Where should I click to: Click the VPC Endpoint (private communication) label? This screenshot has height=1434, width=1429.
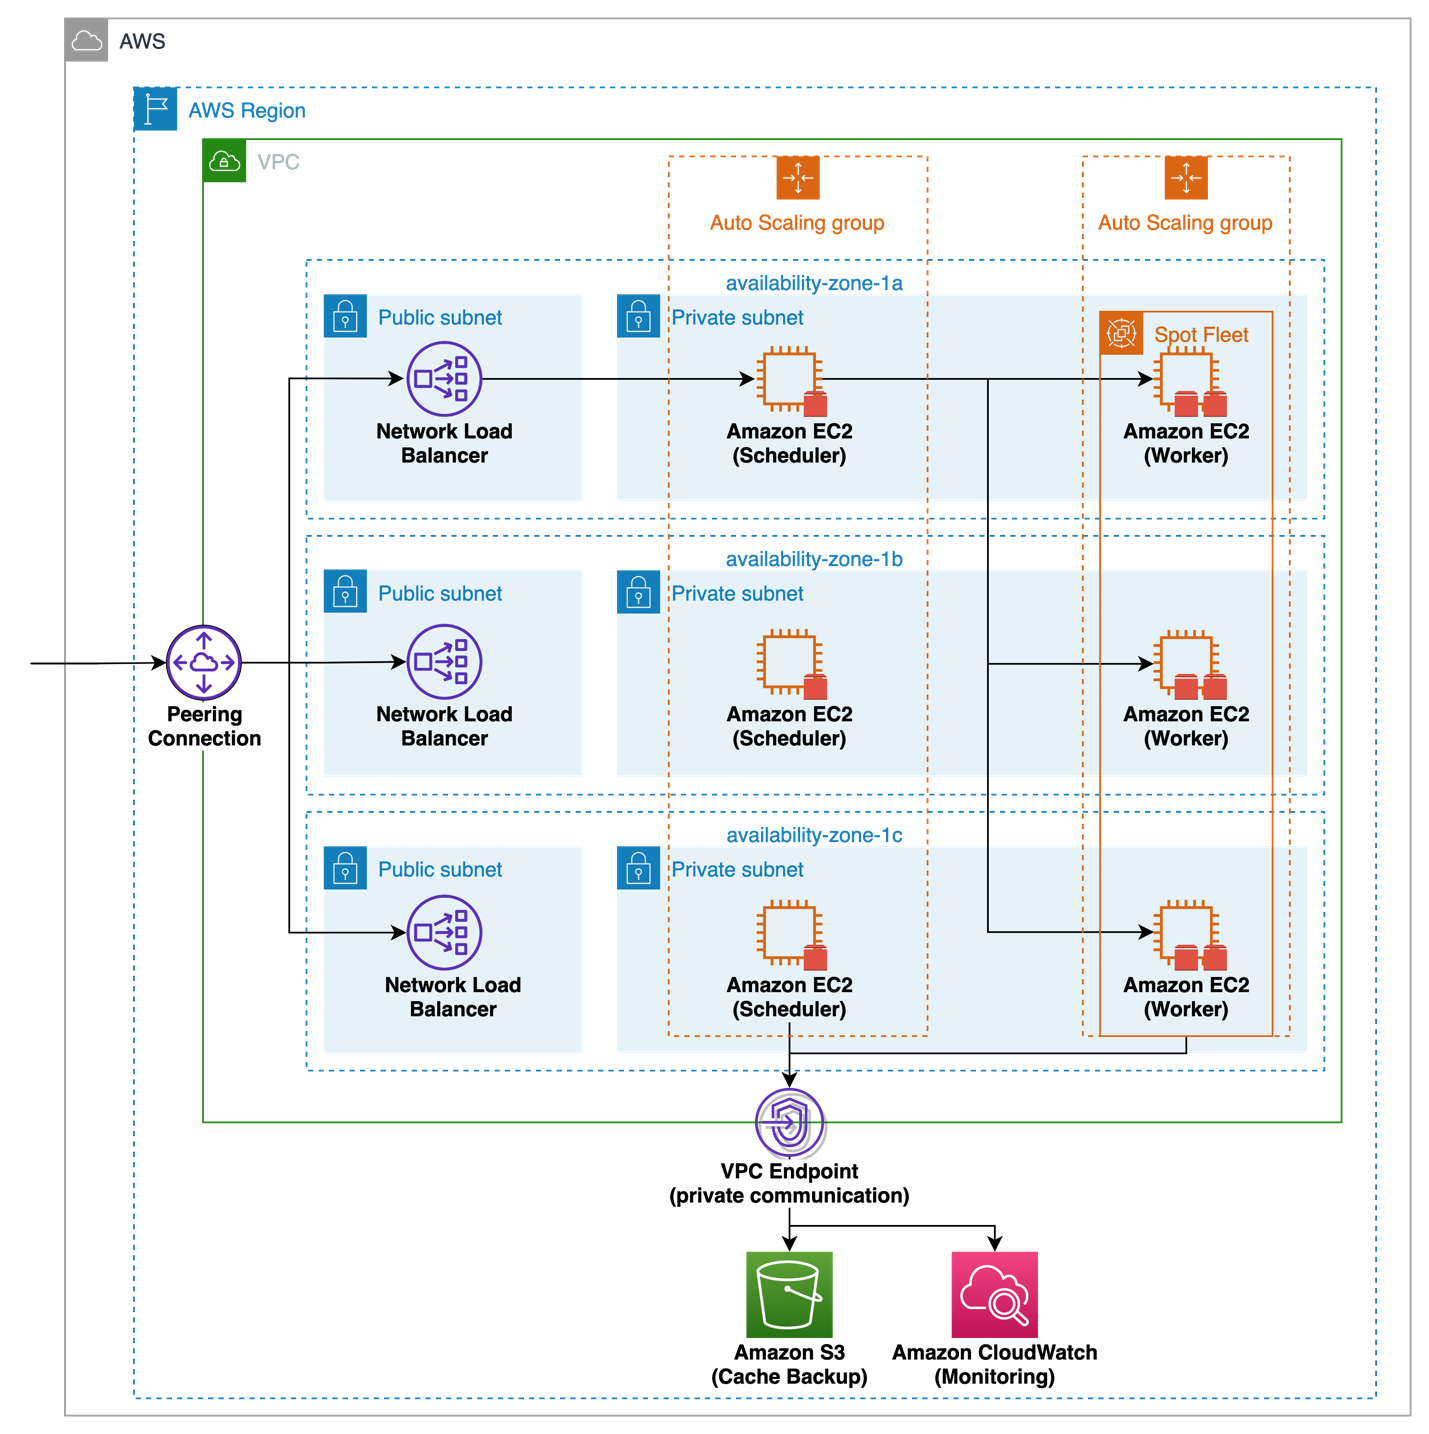point(789,1183)
